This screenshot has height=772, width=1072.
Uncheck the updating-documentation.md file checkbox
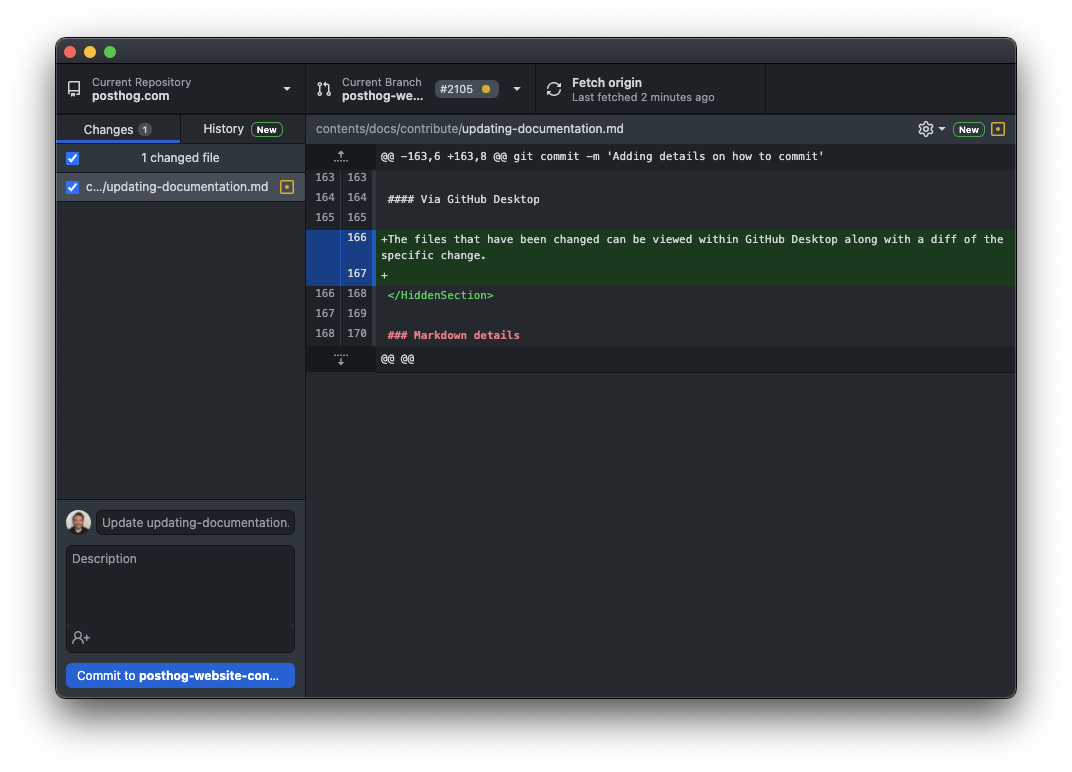pos(72,187)
